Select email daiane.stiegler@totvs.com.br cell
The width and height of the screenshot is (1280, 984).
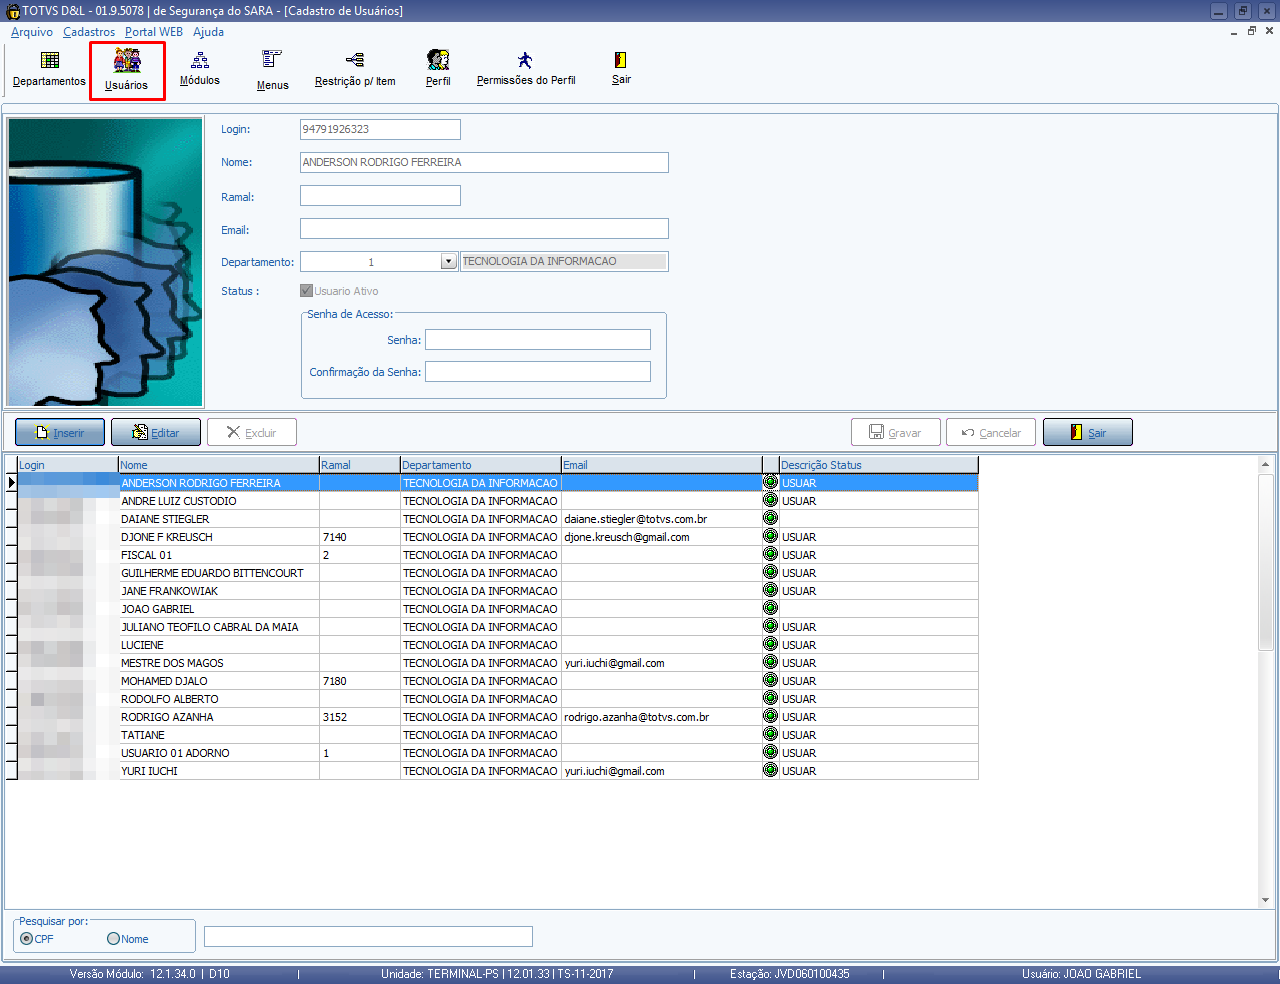pos(661,518)
